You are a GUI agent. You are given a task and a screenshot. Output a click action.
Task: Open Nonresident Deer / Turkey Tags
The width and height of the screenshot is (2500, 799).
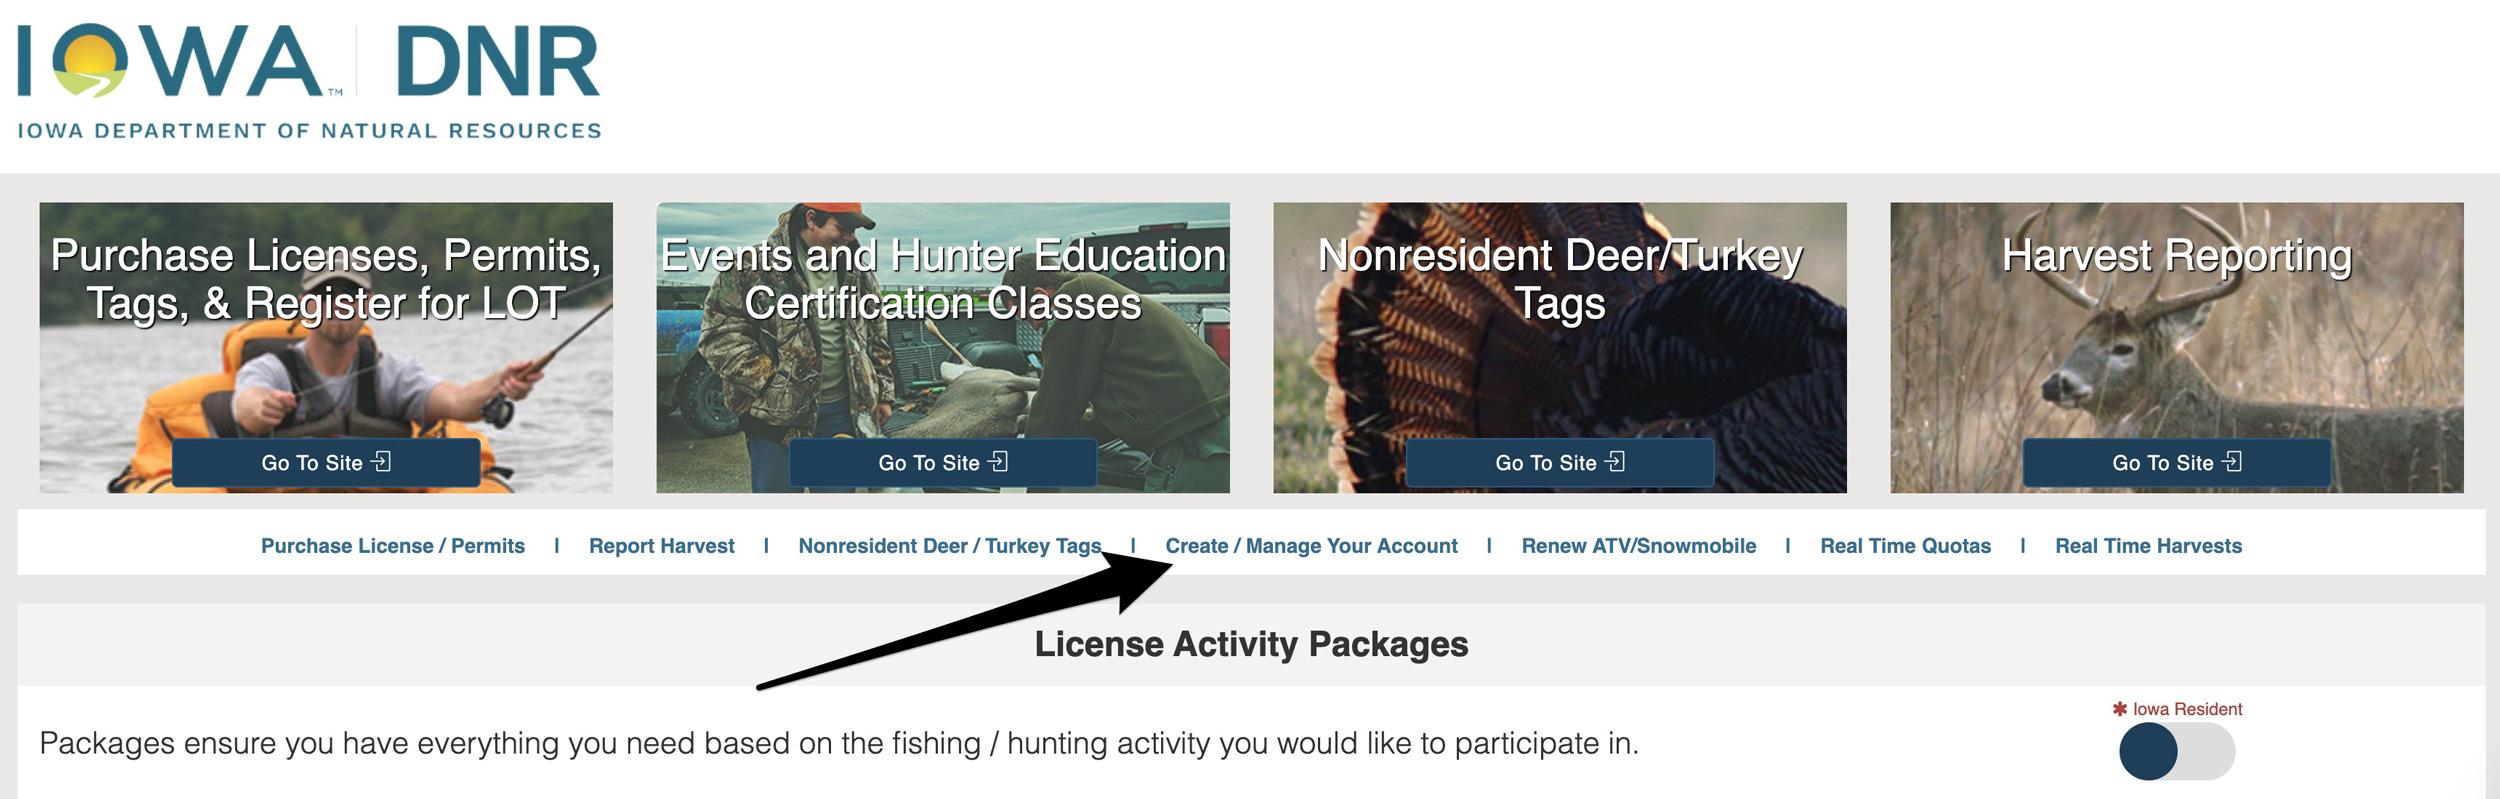click(x=950, y=546)
